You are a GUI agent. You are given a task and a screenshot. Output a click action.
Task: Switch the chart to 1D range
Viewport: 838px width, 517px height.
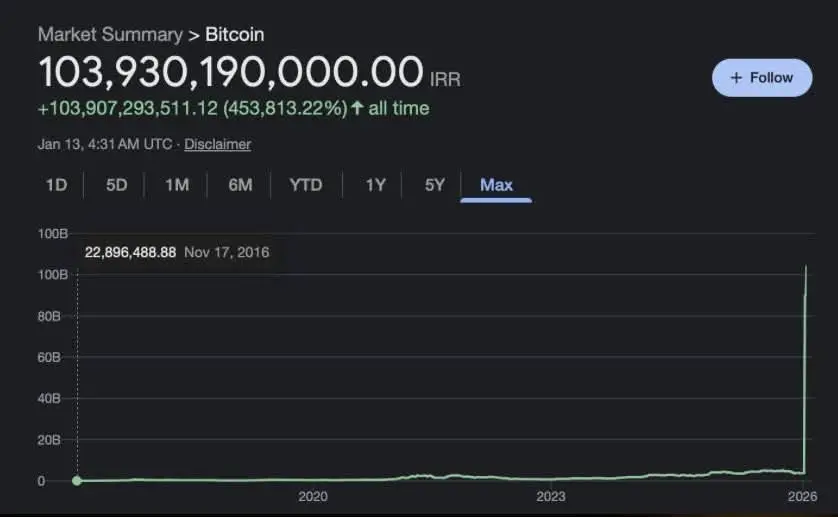click(x=56, y=184)
